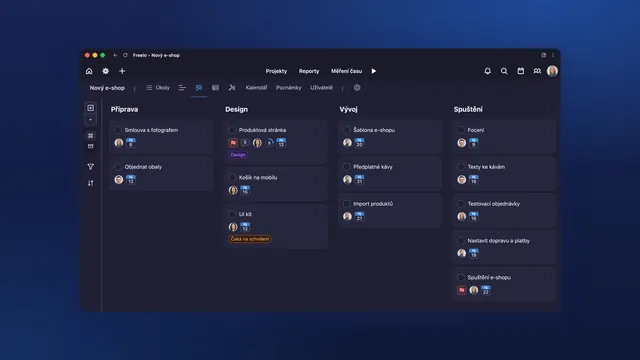Open the settings gear in top bar
Screen dimensions: 640x360
pyautogui.click(x=105, y=71)
